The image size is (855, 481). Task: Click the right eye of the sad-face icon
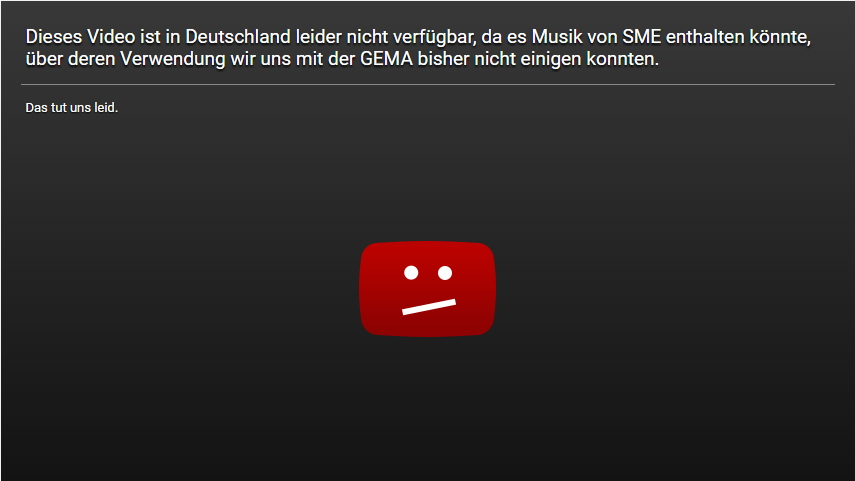point(445,273)
